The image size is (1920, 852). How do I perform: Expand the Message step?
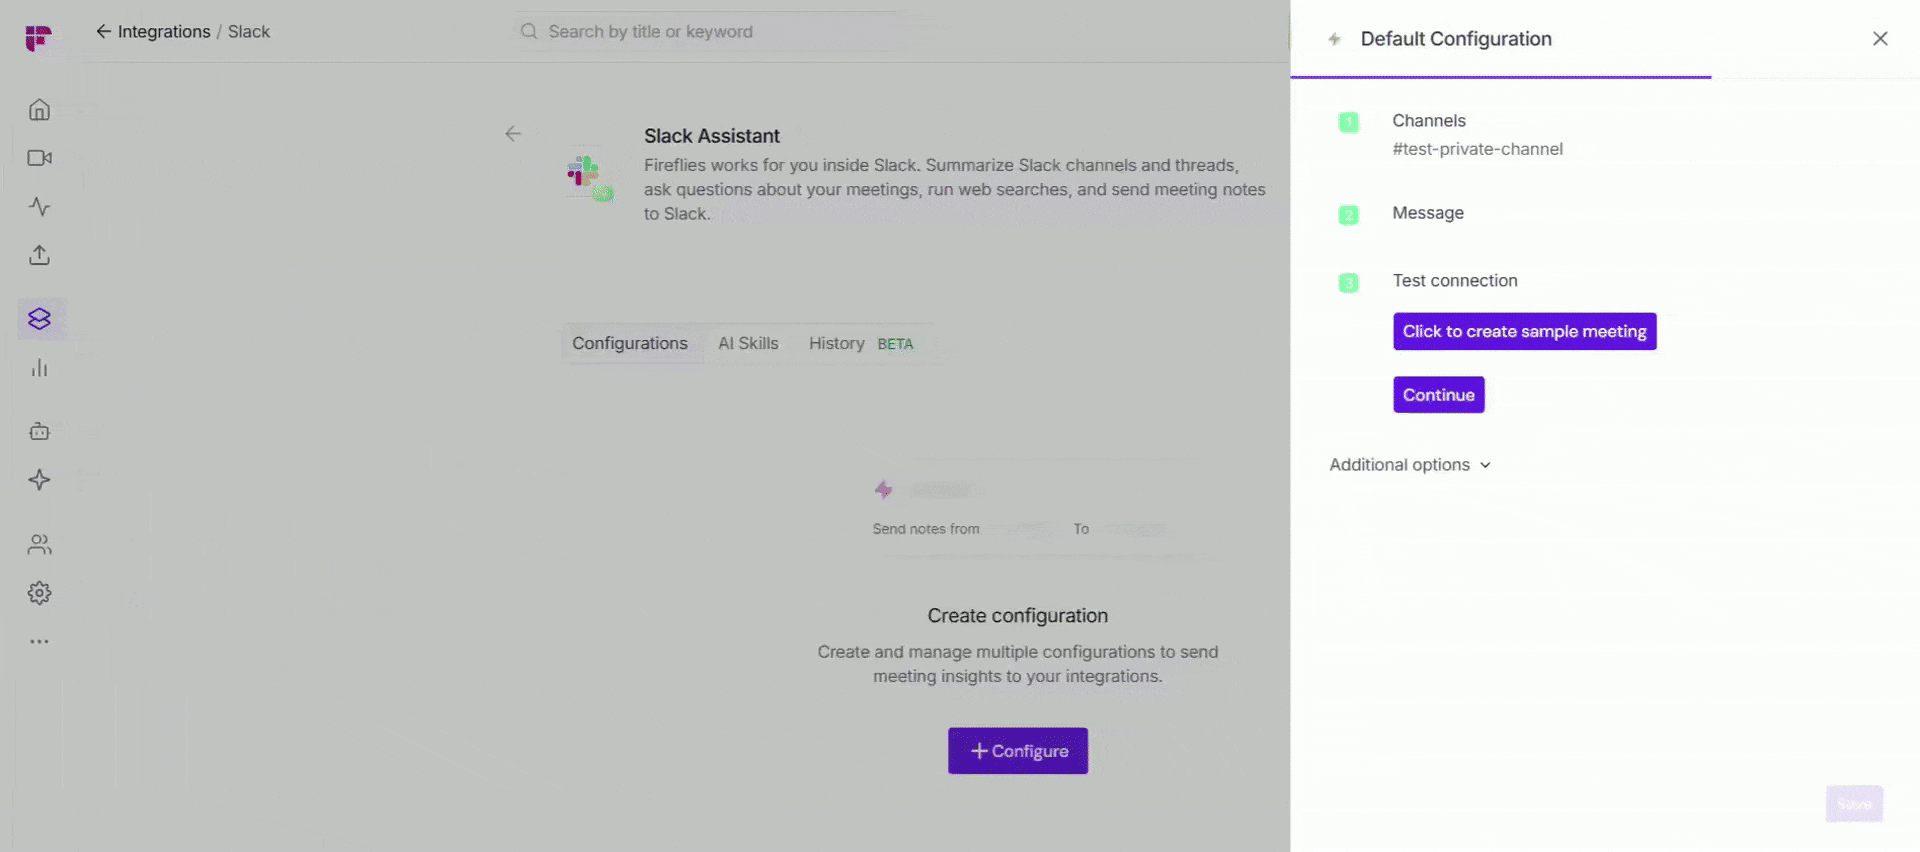coord(1428,212)
